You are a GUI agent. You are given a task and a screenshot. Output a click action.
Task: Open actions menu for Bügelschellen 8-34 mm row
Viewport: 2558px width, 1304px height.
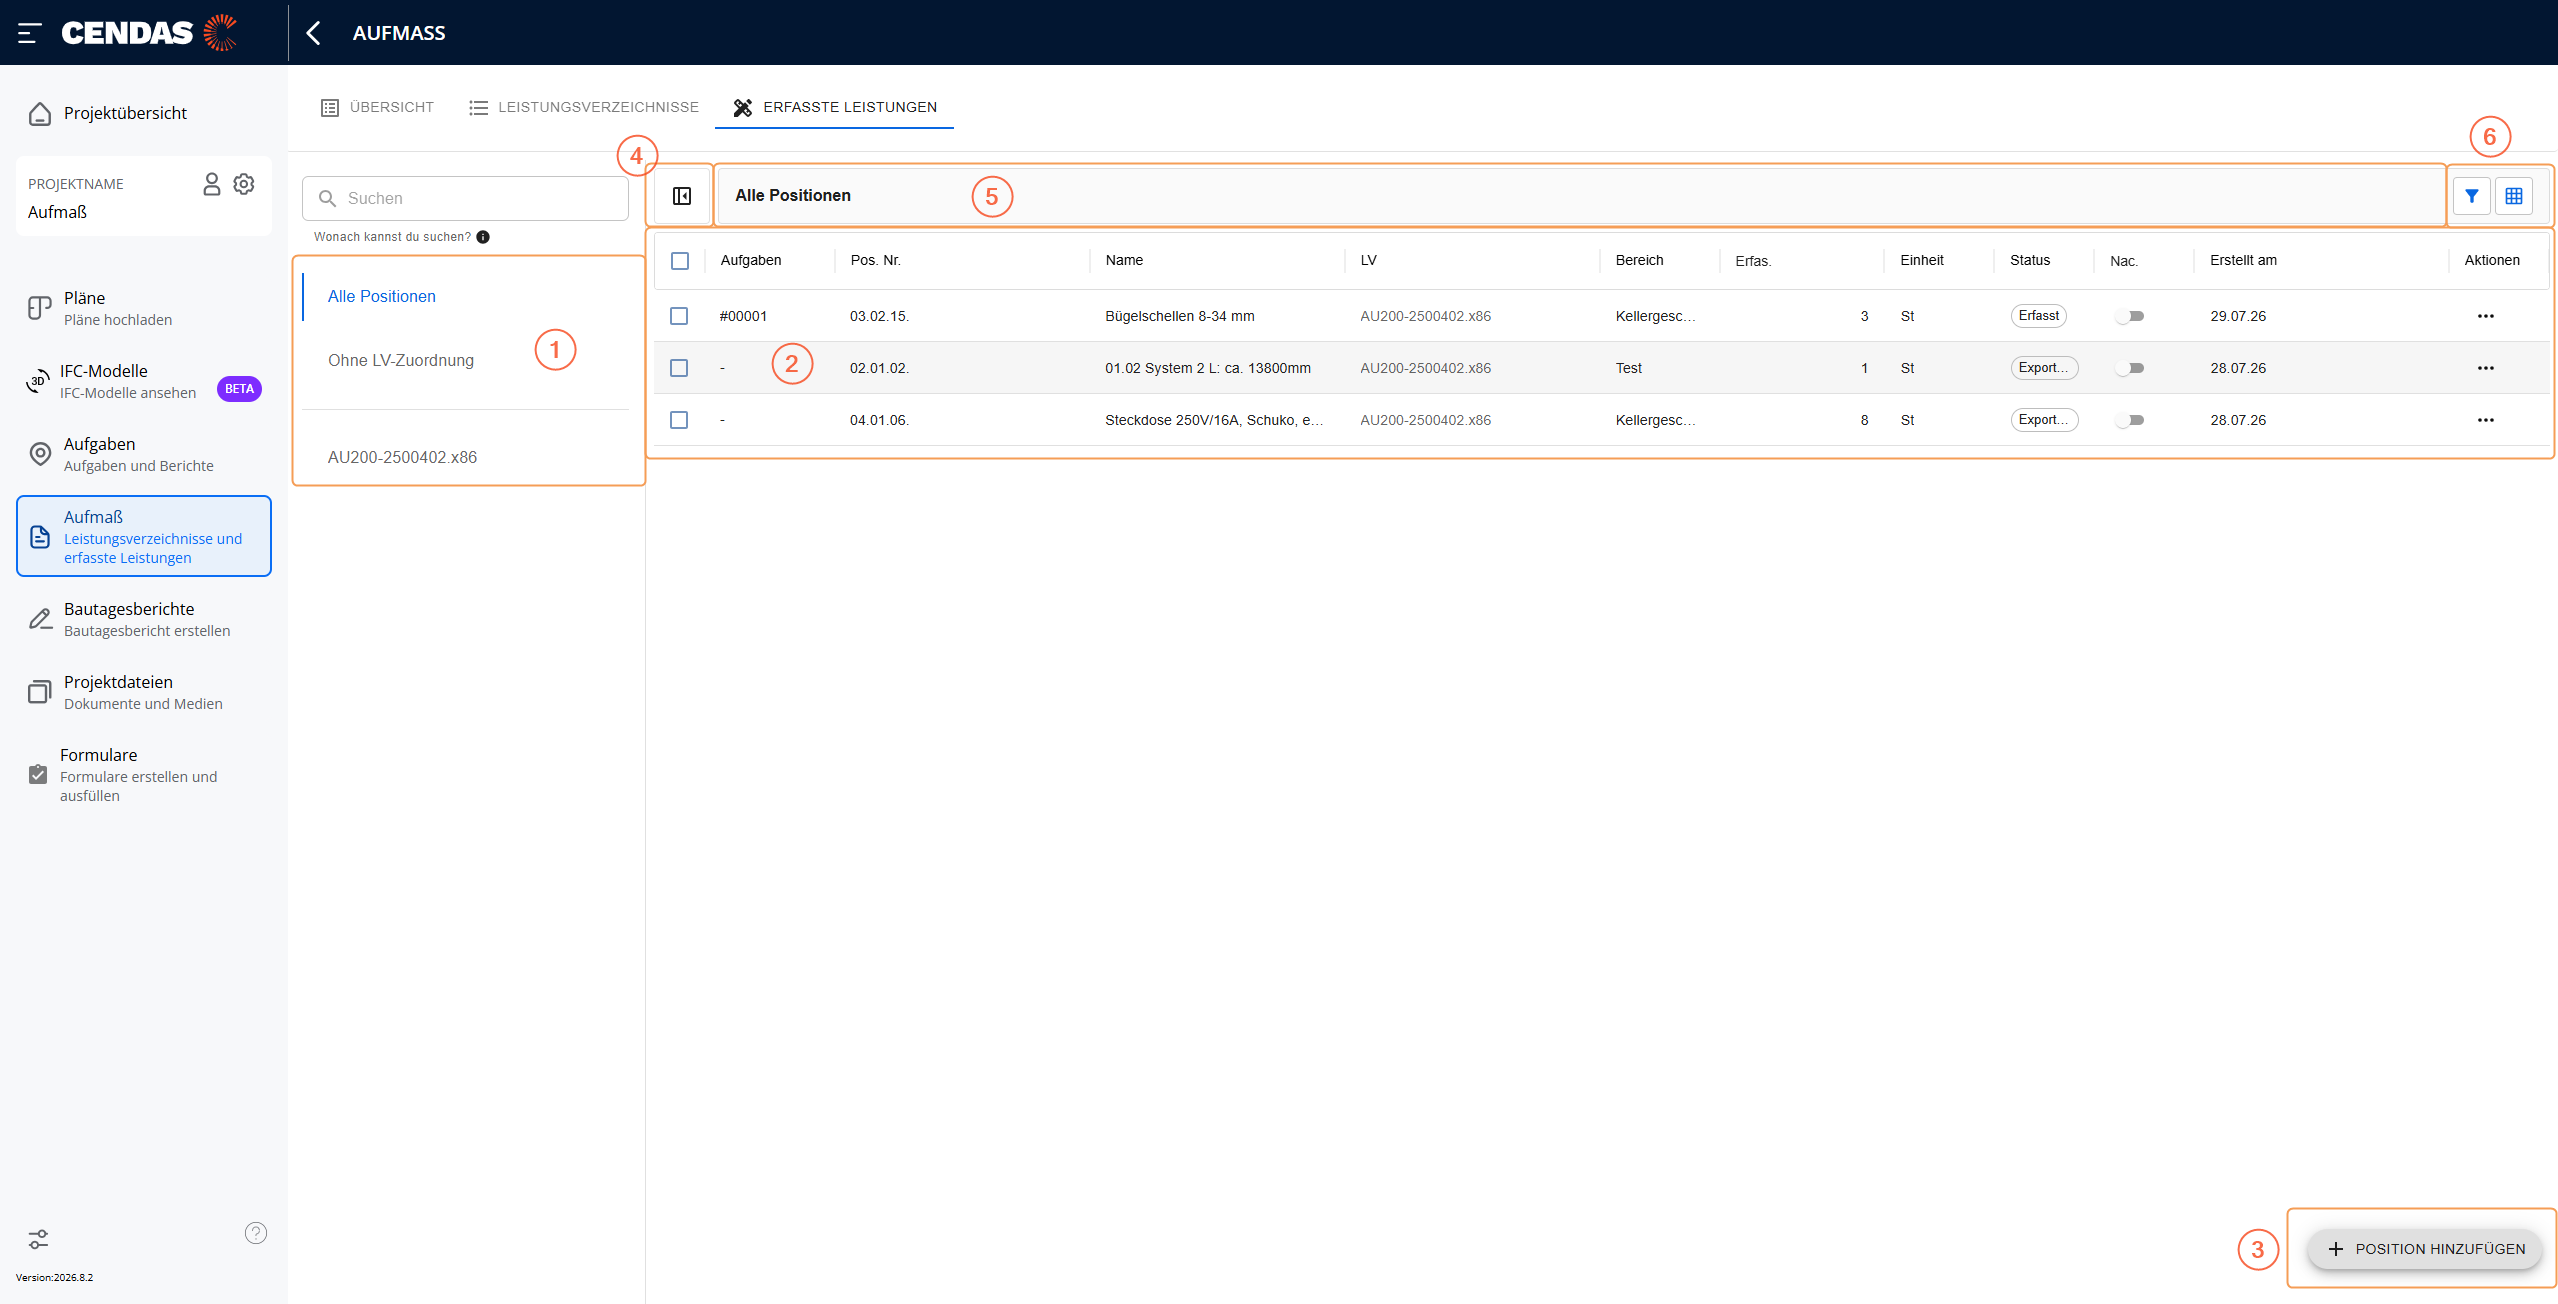click(2486, 316)
